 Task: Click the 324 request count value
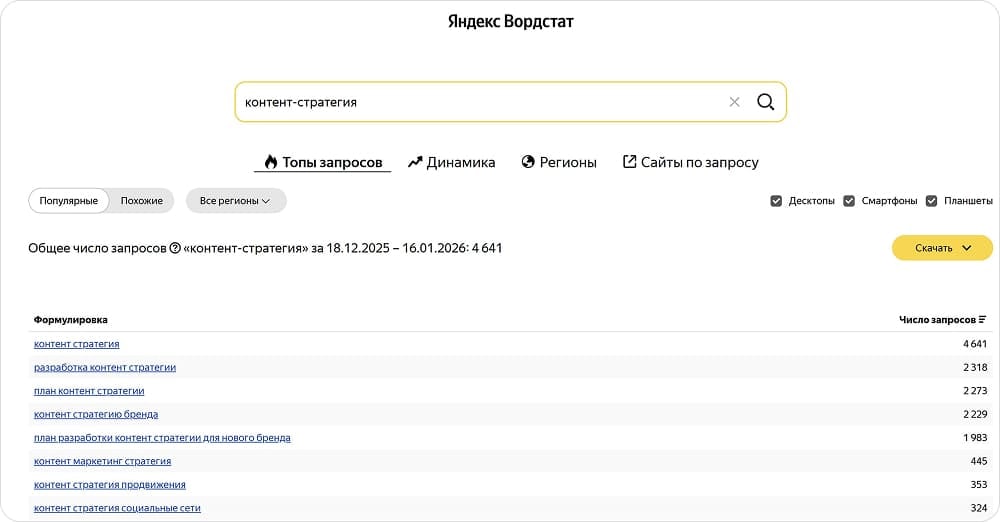point(979,508)
